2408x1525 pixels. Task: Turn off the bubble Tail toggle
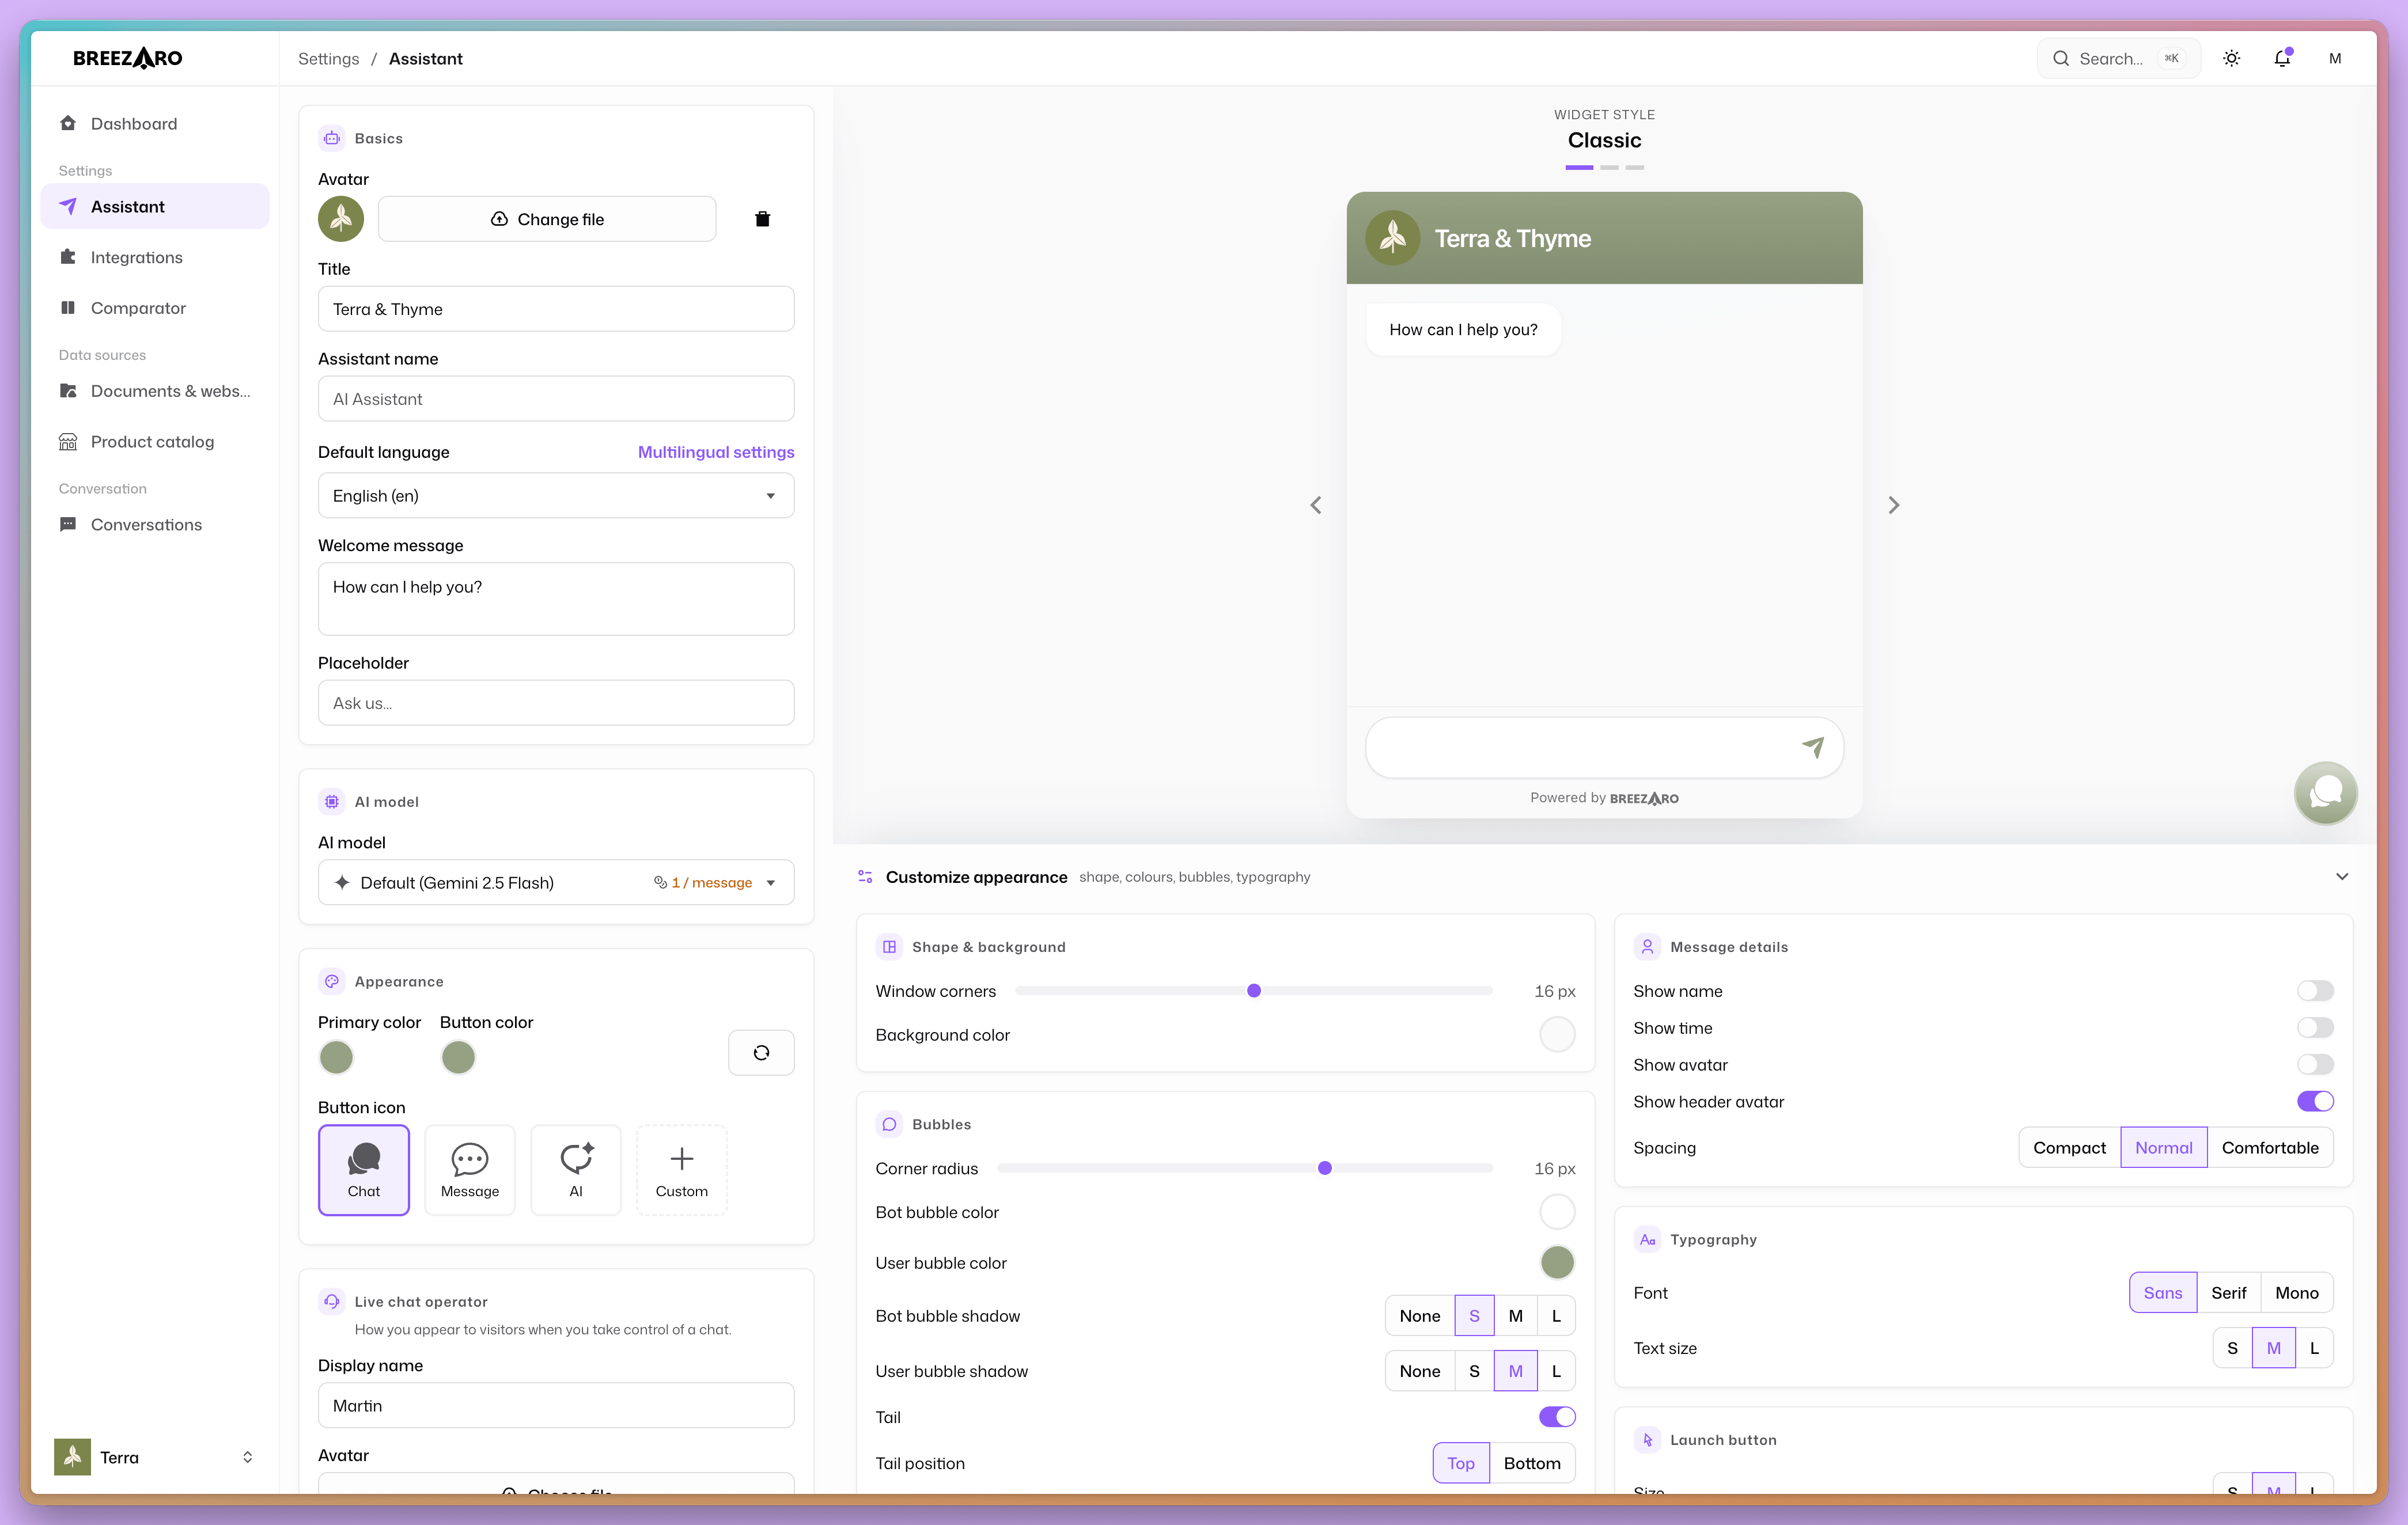tap(1557, 1417)
